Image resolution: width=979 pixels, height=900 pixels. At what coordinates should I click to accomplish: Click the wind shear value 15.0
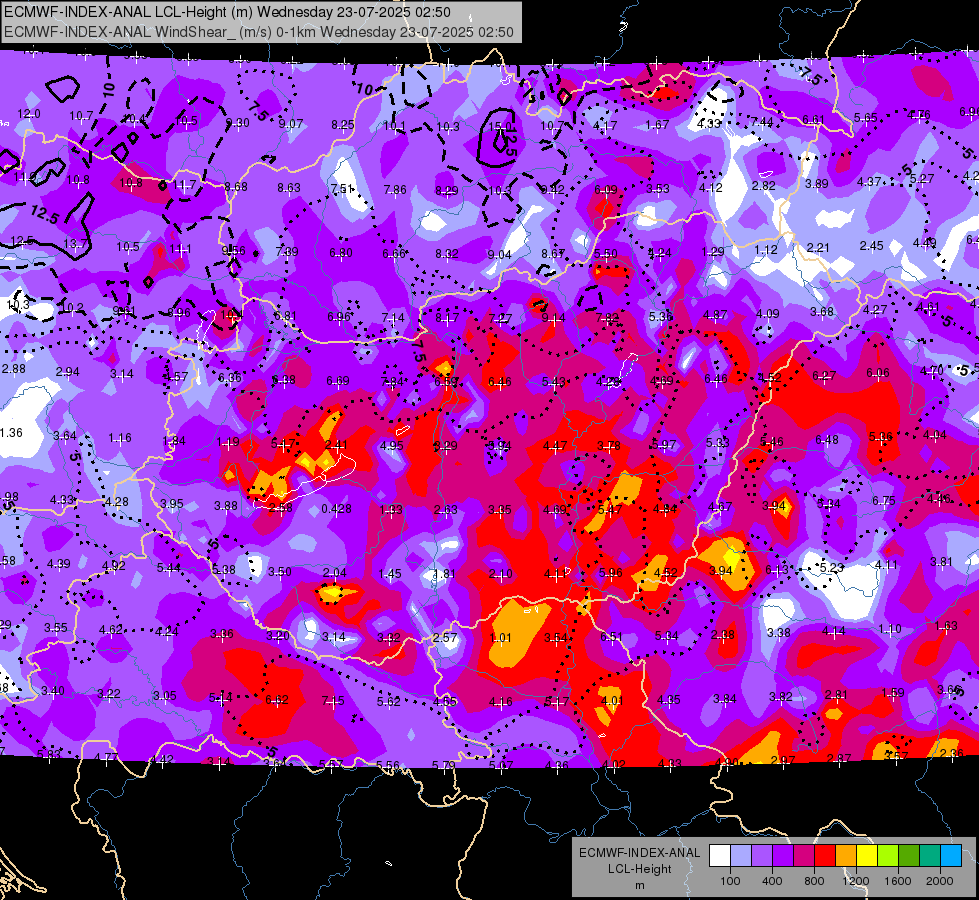tap(499, 127)
